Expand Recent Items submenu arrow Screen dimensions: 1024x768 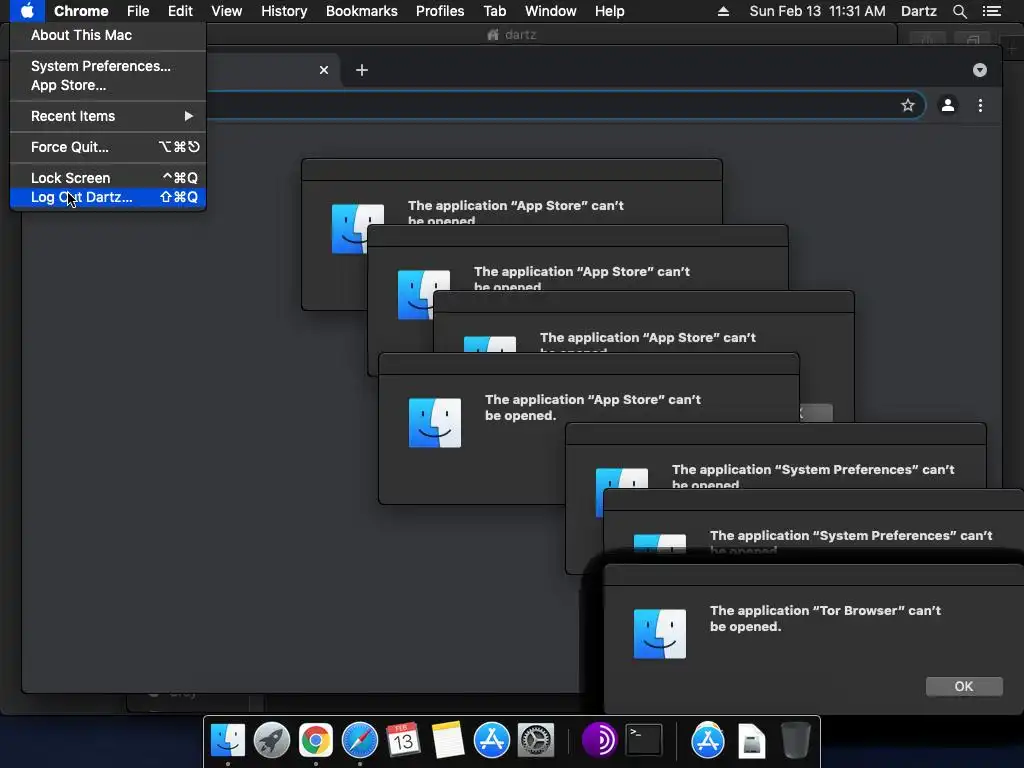[x=189, y=116]
